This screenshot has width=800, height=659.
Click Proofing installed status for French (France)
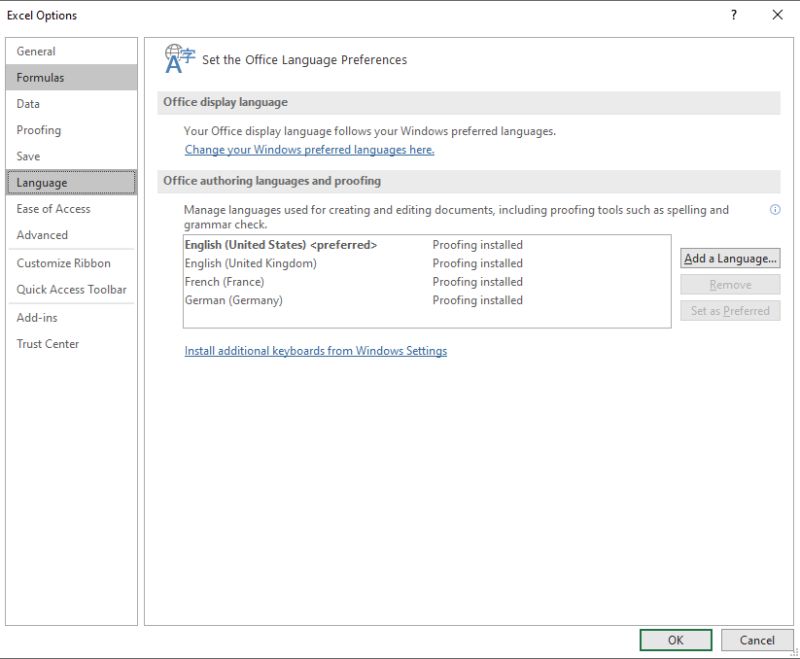coord(478,282)
